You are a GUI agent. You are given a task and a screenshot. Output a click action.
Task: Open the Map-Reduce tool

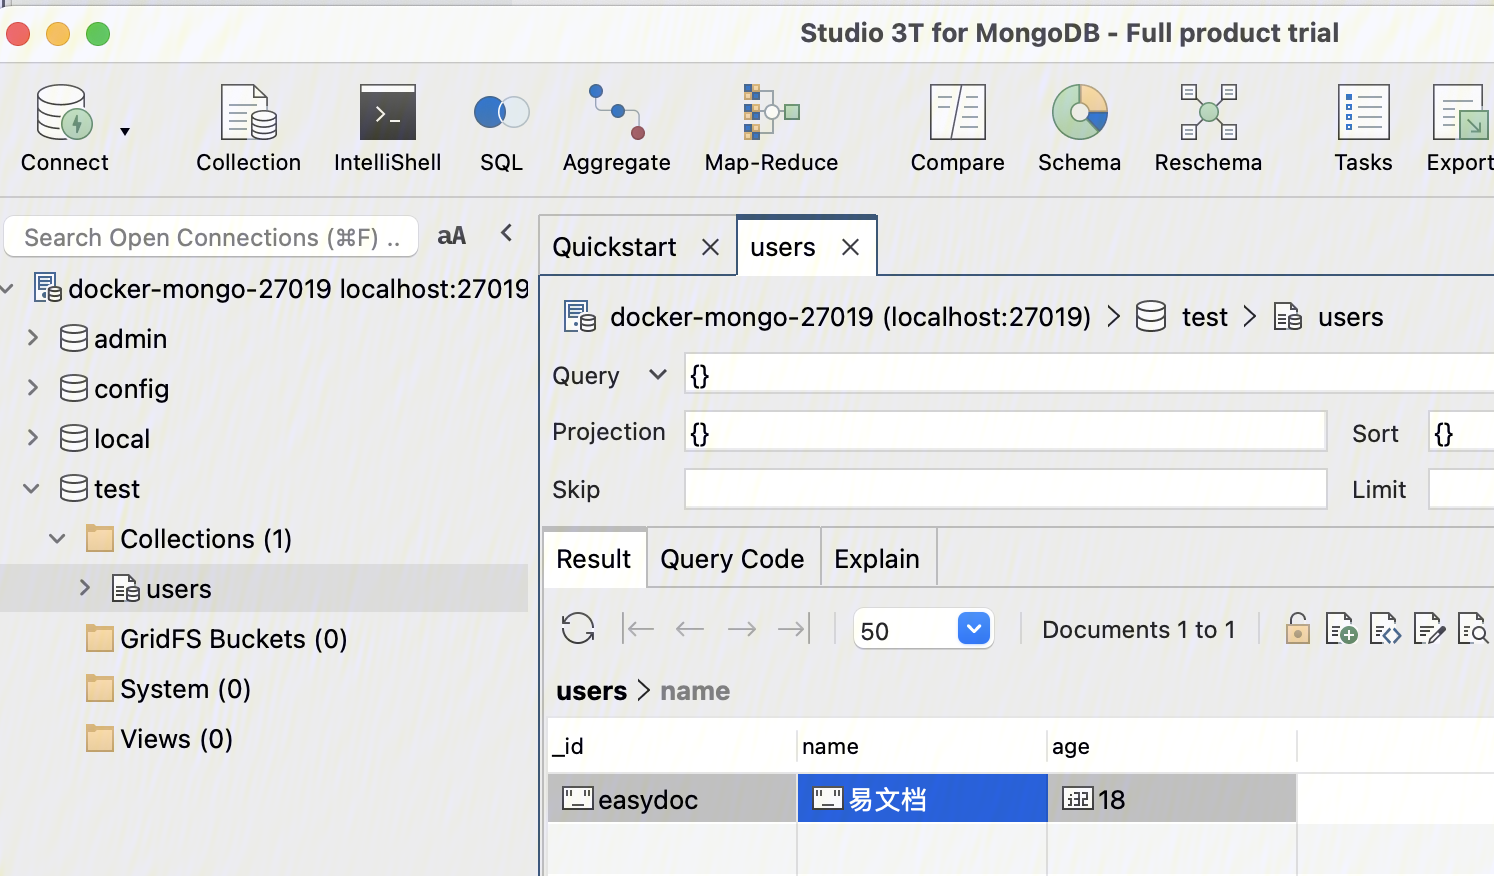[x=771, y=129]
